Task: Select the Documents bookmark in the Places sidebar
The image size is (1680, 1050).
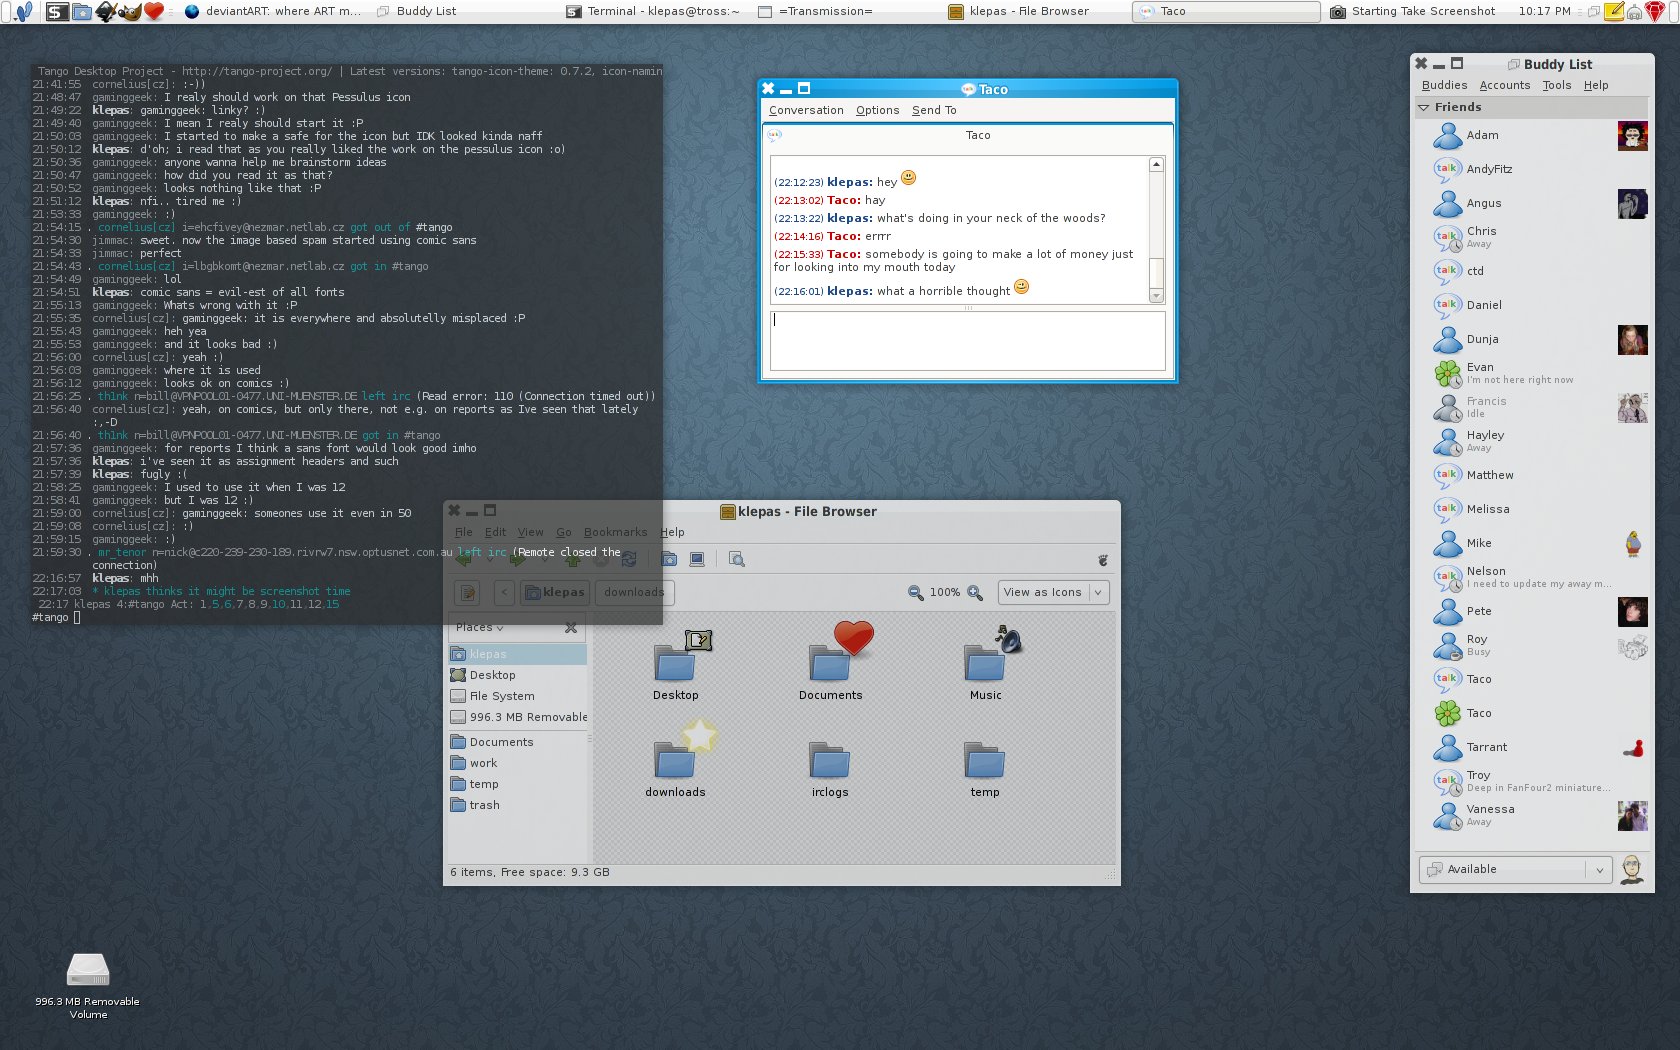Action: (518, 742)
